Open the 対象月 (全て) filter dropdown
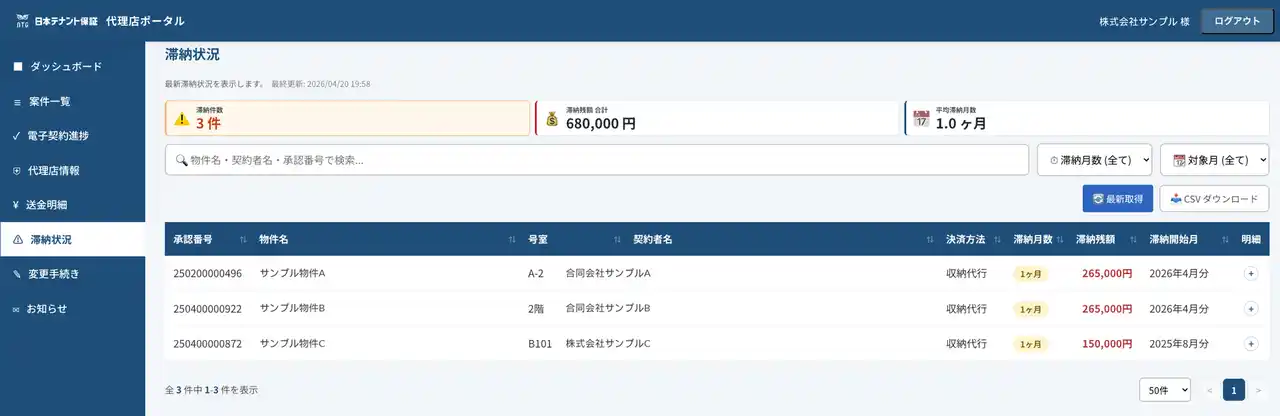 (1214, 160)
